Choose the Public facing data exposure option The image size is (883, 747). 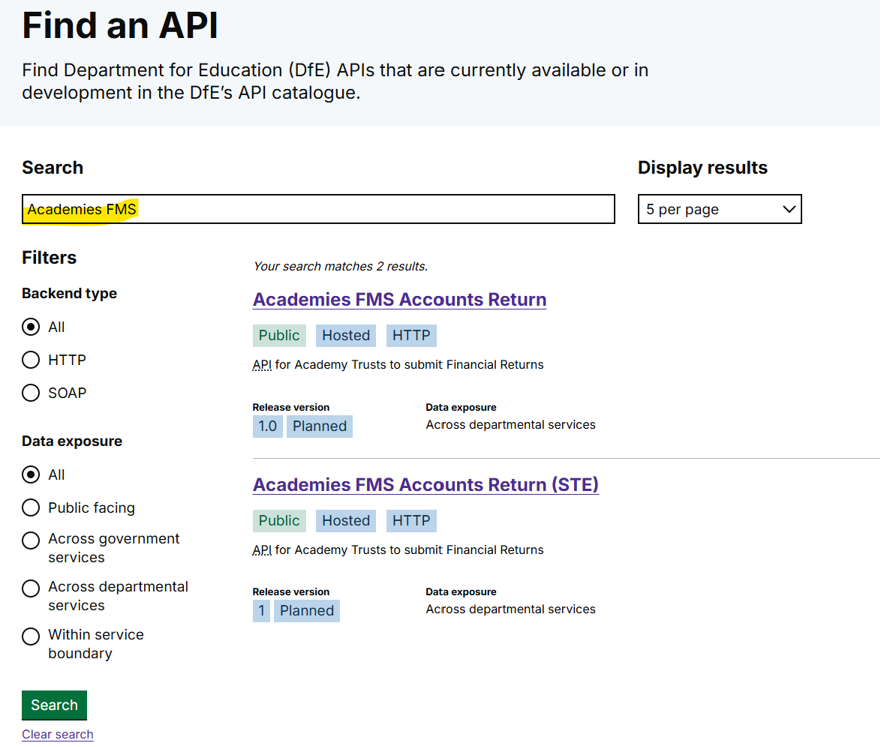31,508
